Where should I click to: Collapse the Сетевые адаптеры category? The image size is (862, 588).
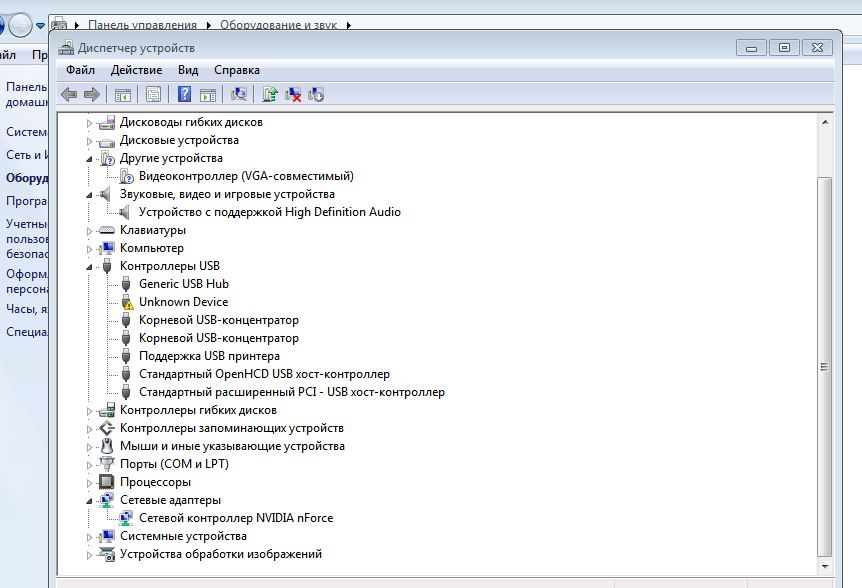coord(89,501)
